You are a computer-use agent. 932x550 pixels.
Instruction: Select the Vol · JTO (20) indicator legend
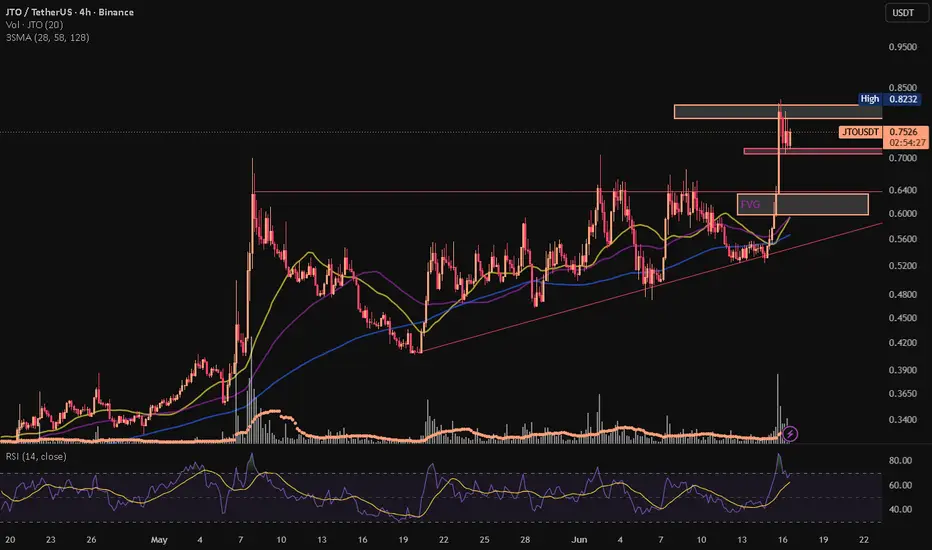pos(34,25)
